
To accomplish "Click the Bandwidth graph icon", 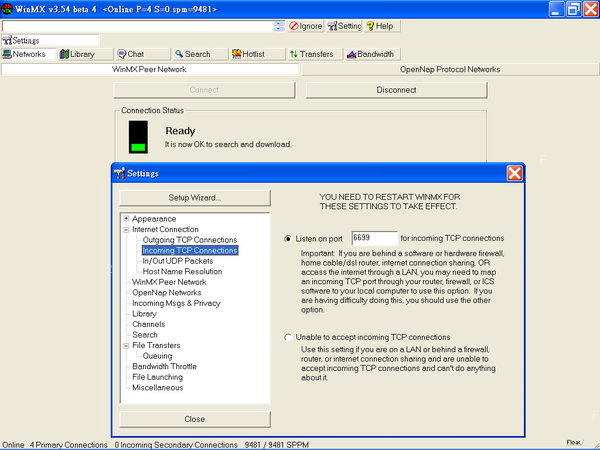I will [x=351, y=54].
